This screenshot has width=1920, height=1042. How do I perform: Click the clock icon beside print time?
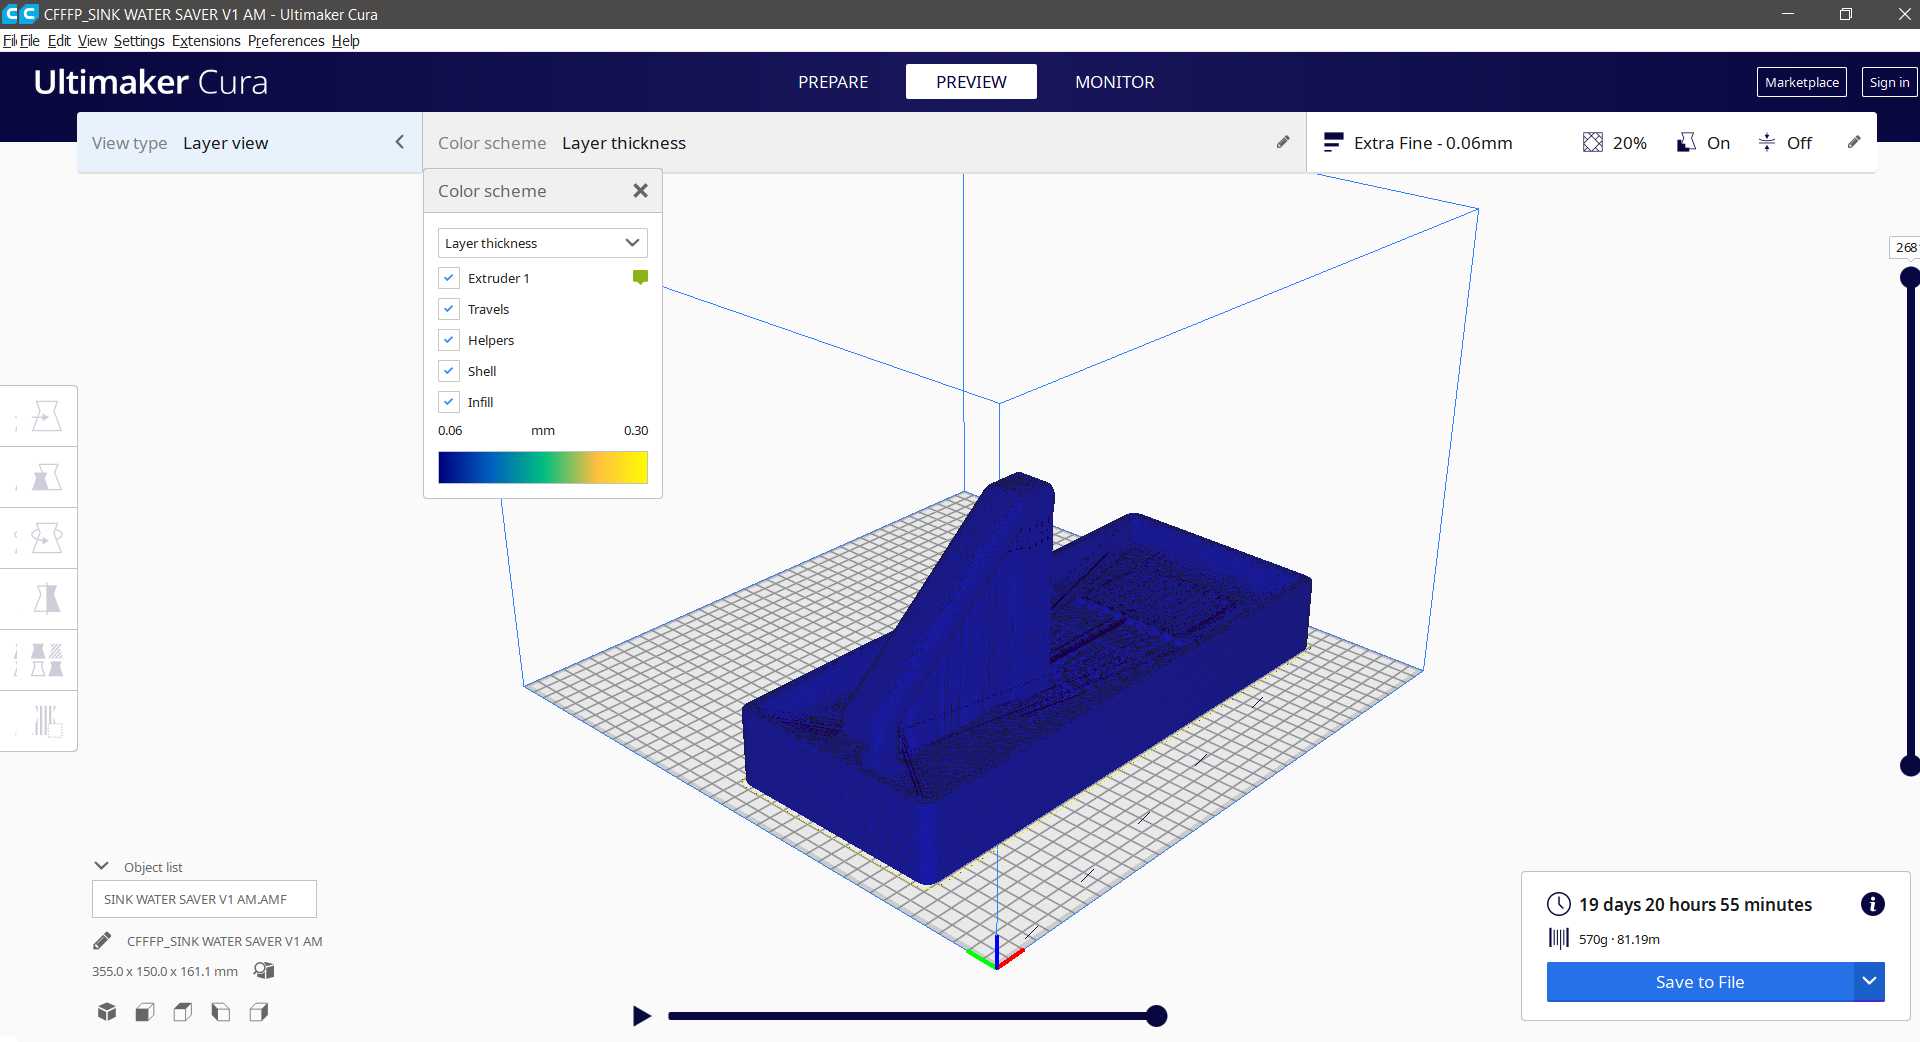click(1559, 904)
